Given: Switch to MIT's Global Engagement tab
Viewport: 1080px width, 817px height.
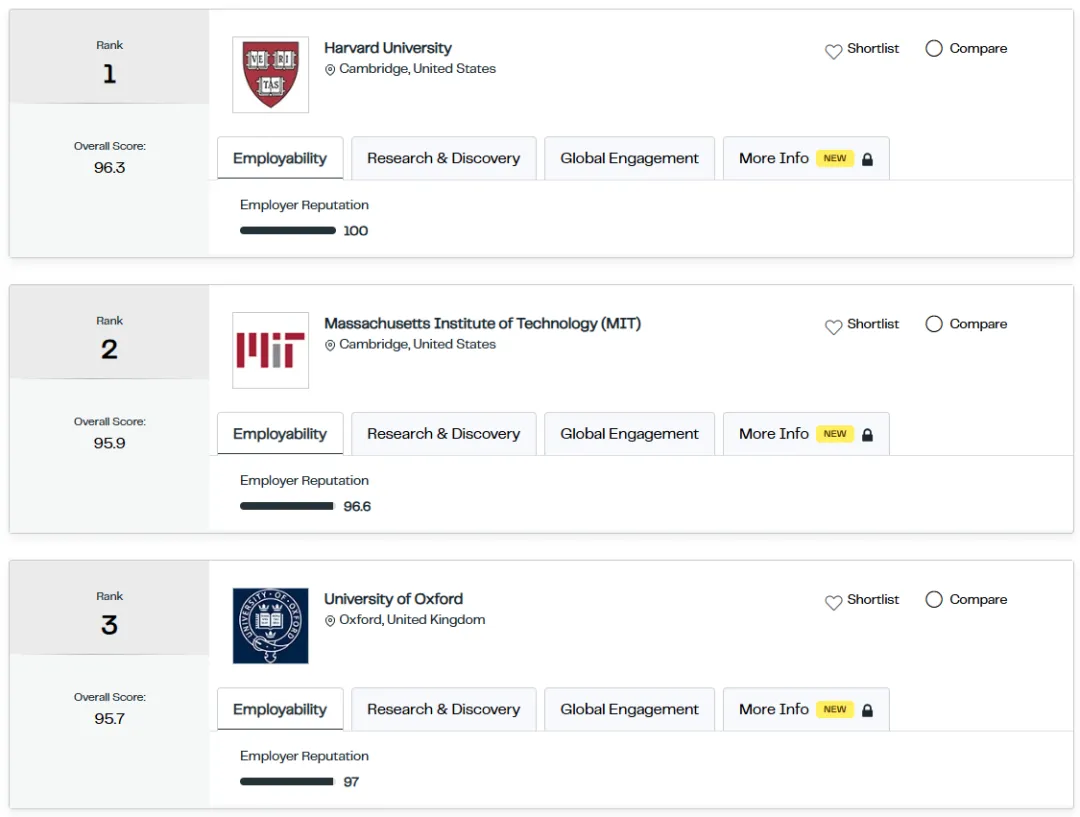Looking at the screenshot, I should pos(629,434).
